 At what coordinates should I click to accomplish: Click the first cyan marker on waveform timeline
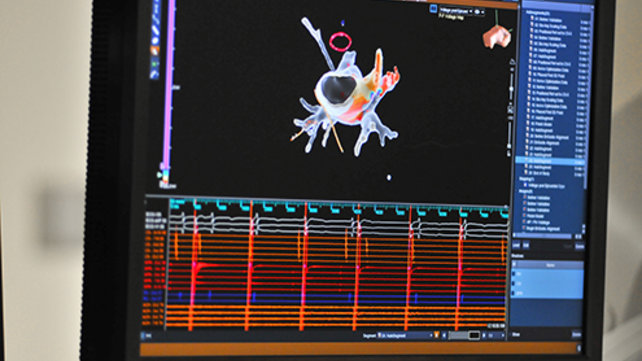[x=177, y=203]
